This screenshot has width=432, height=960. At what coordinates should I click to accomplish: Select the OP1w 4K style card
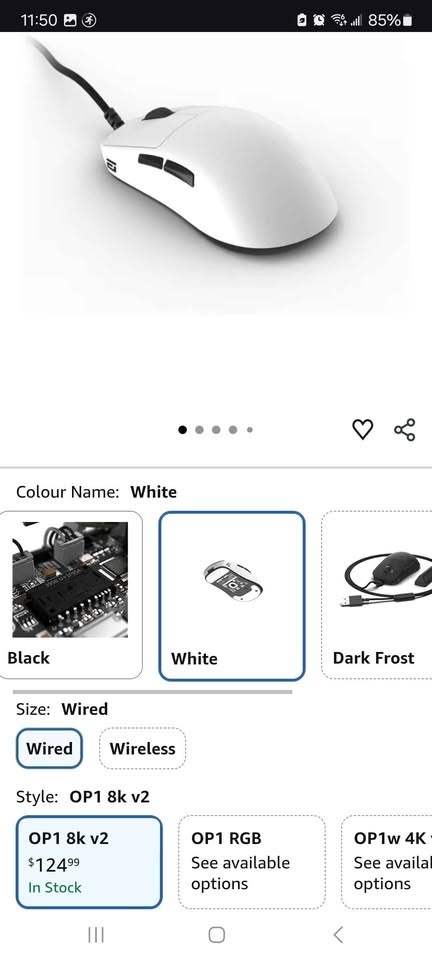click(x=387, y=862)
